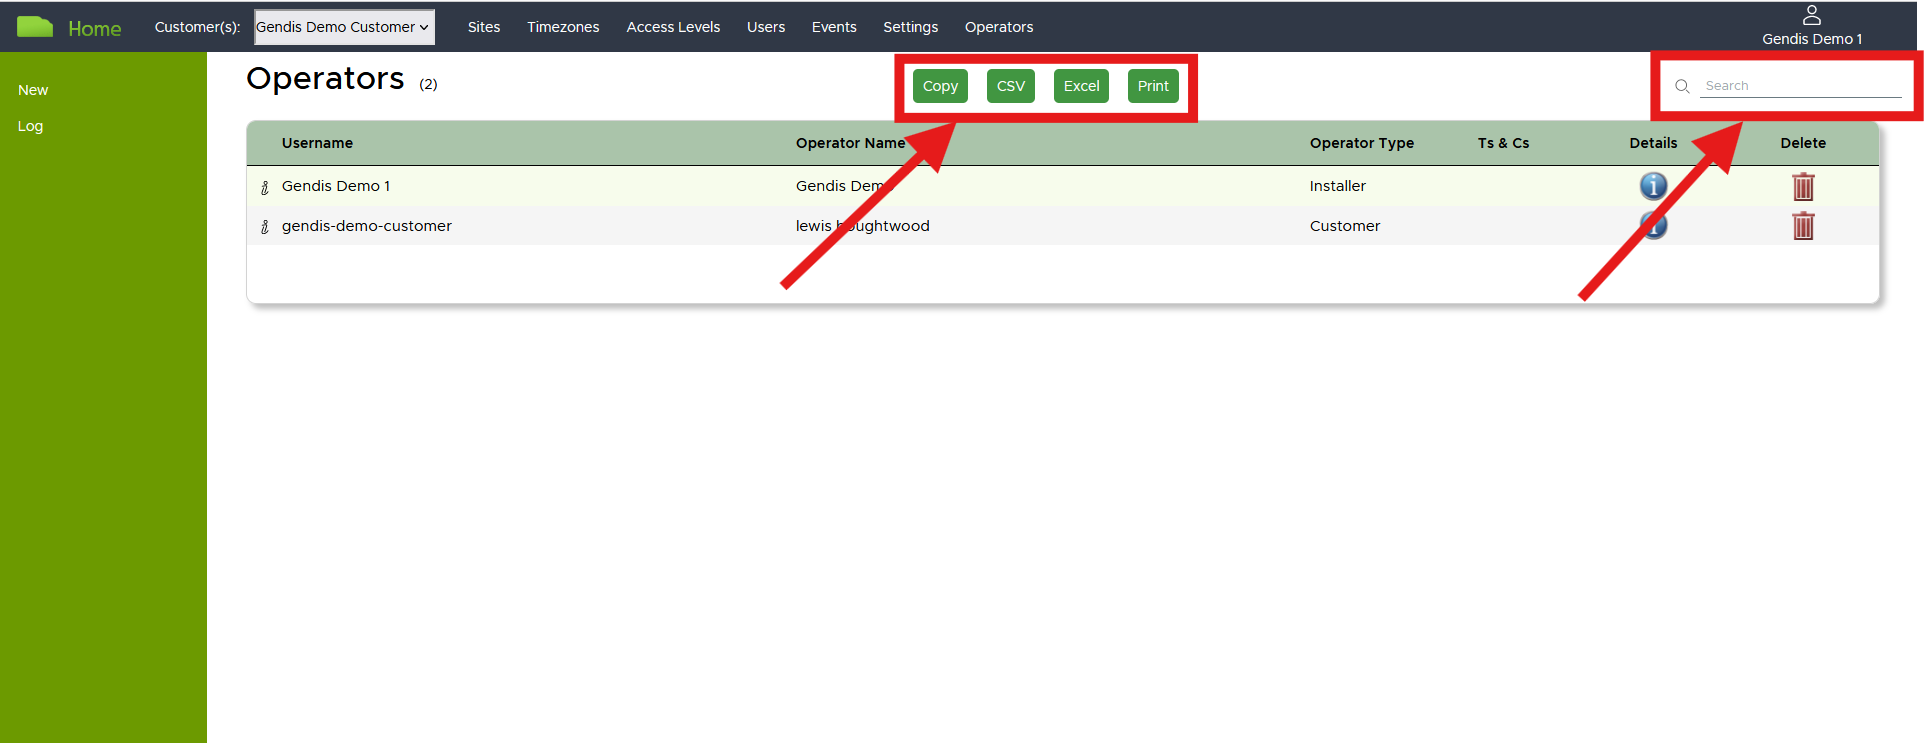This screenshot has width=1925, height=743.
Task: Print the operators list
Action: click(x=1153, y=86)
